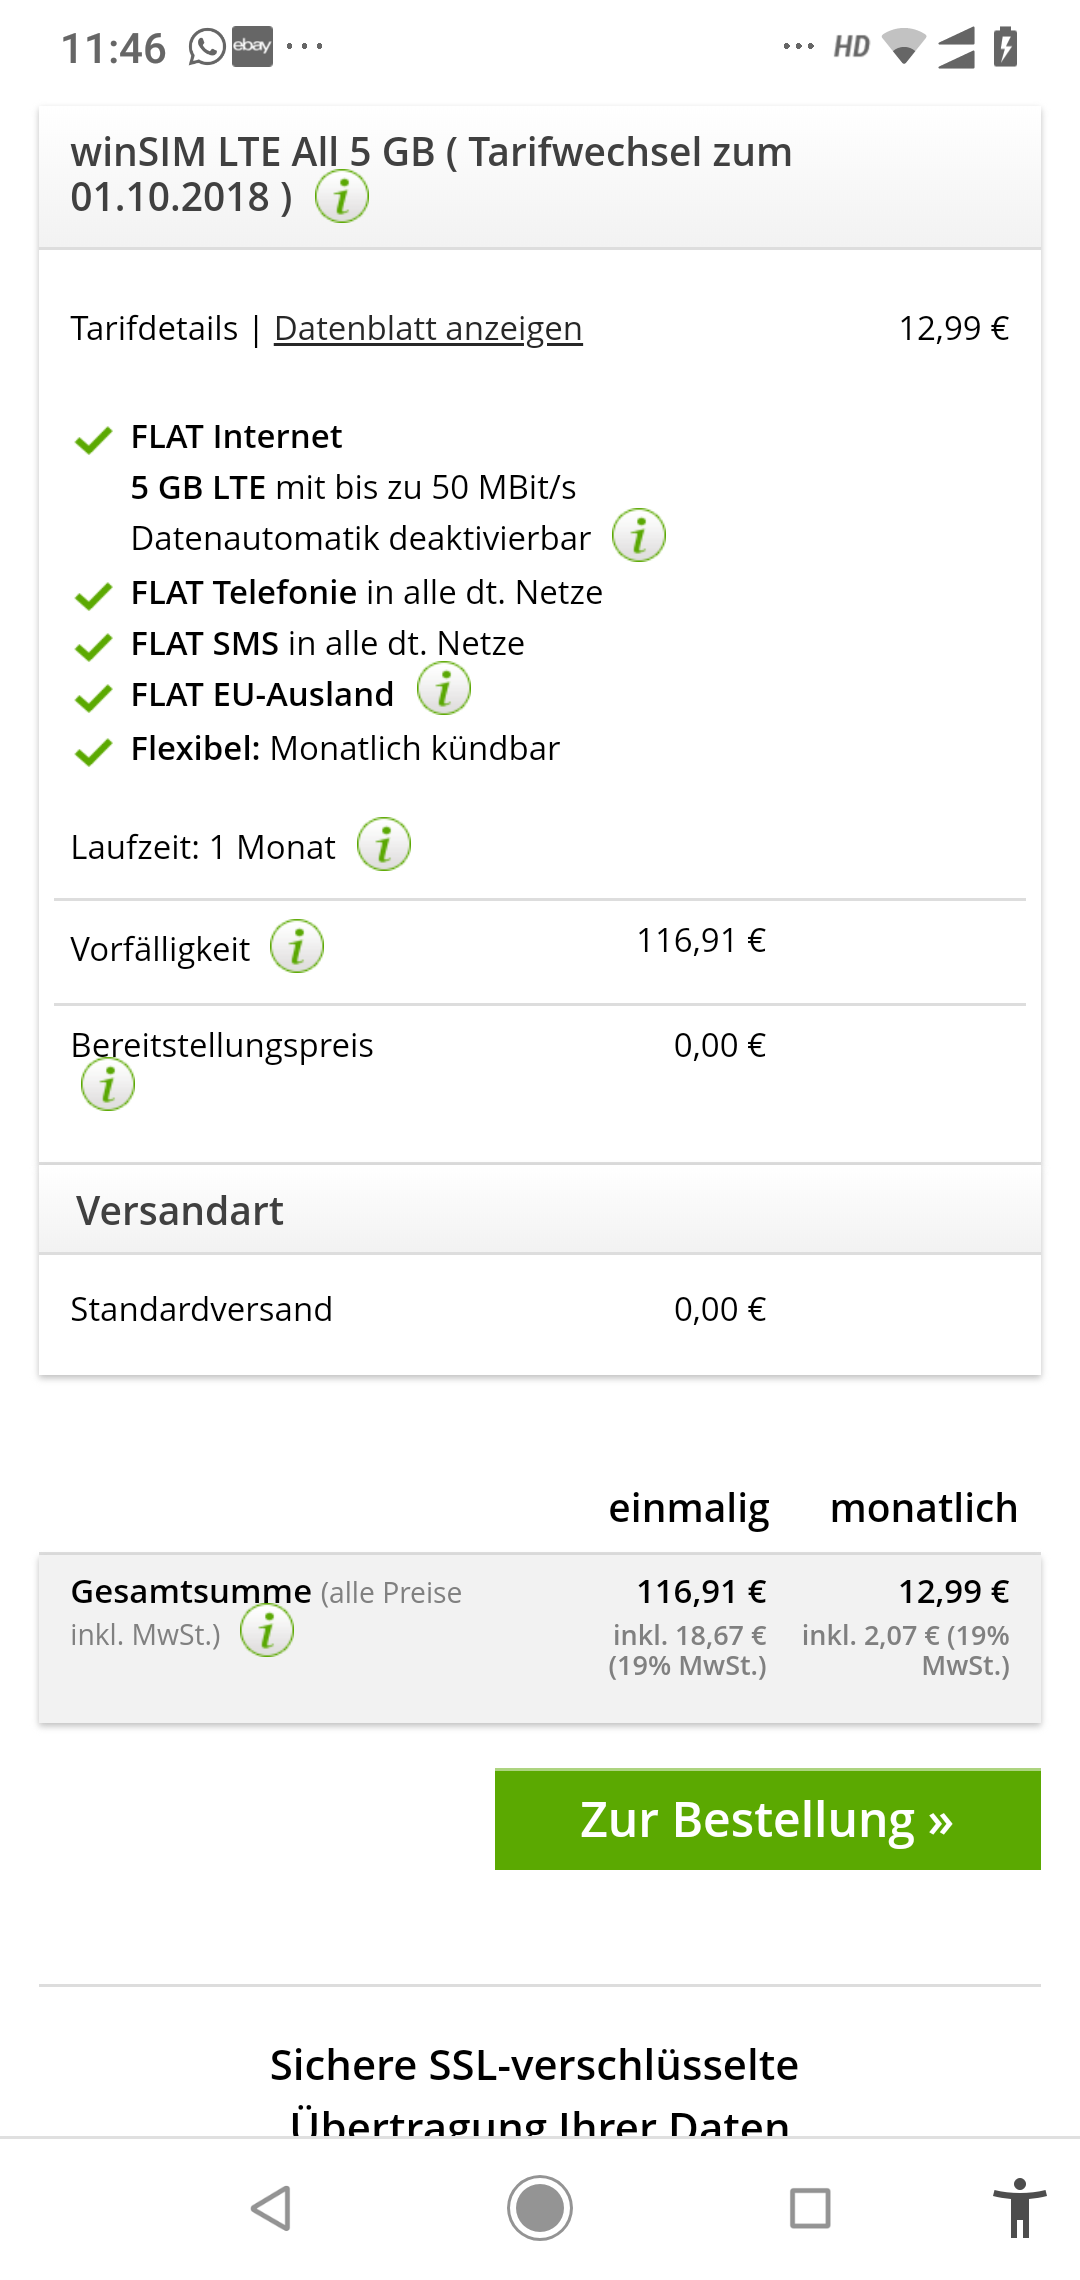Tap the monatlich column heading
This screenshot has height=2280, width=1080.
923,1508
